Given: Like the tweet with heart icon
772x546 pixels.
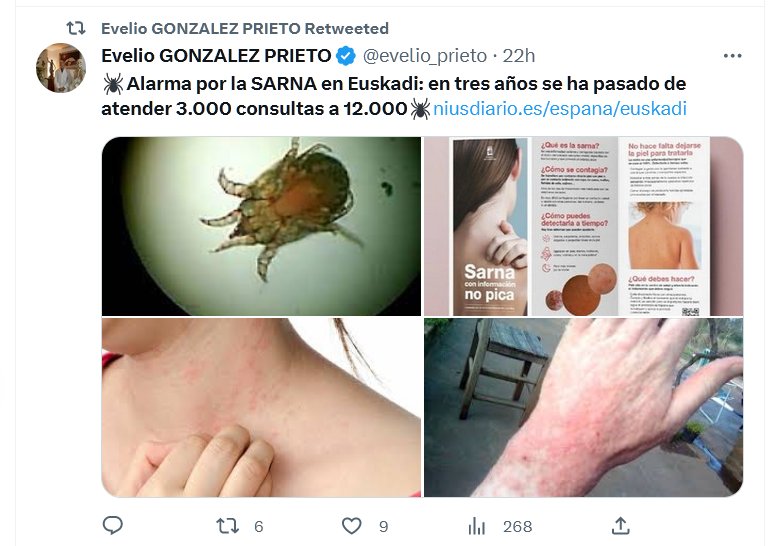Looking at the screenshot, I should click(352, 526).
